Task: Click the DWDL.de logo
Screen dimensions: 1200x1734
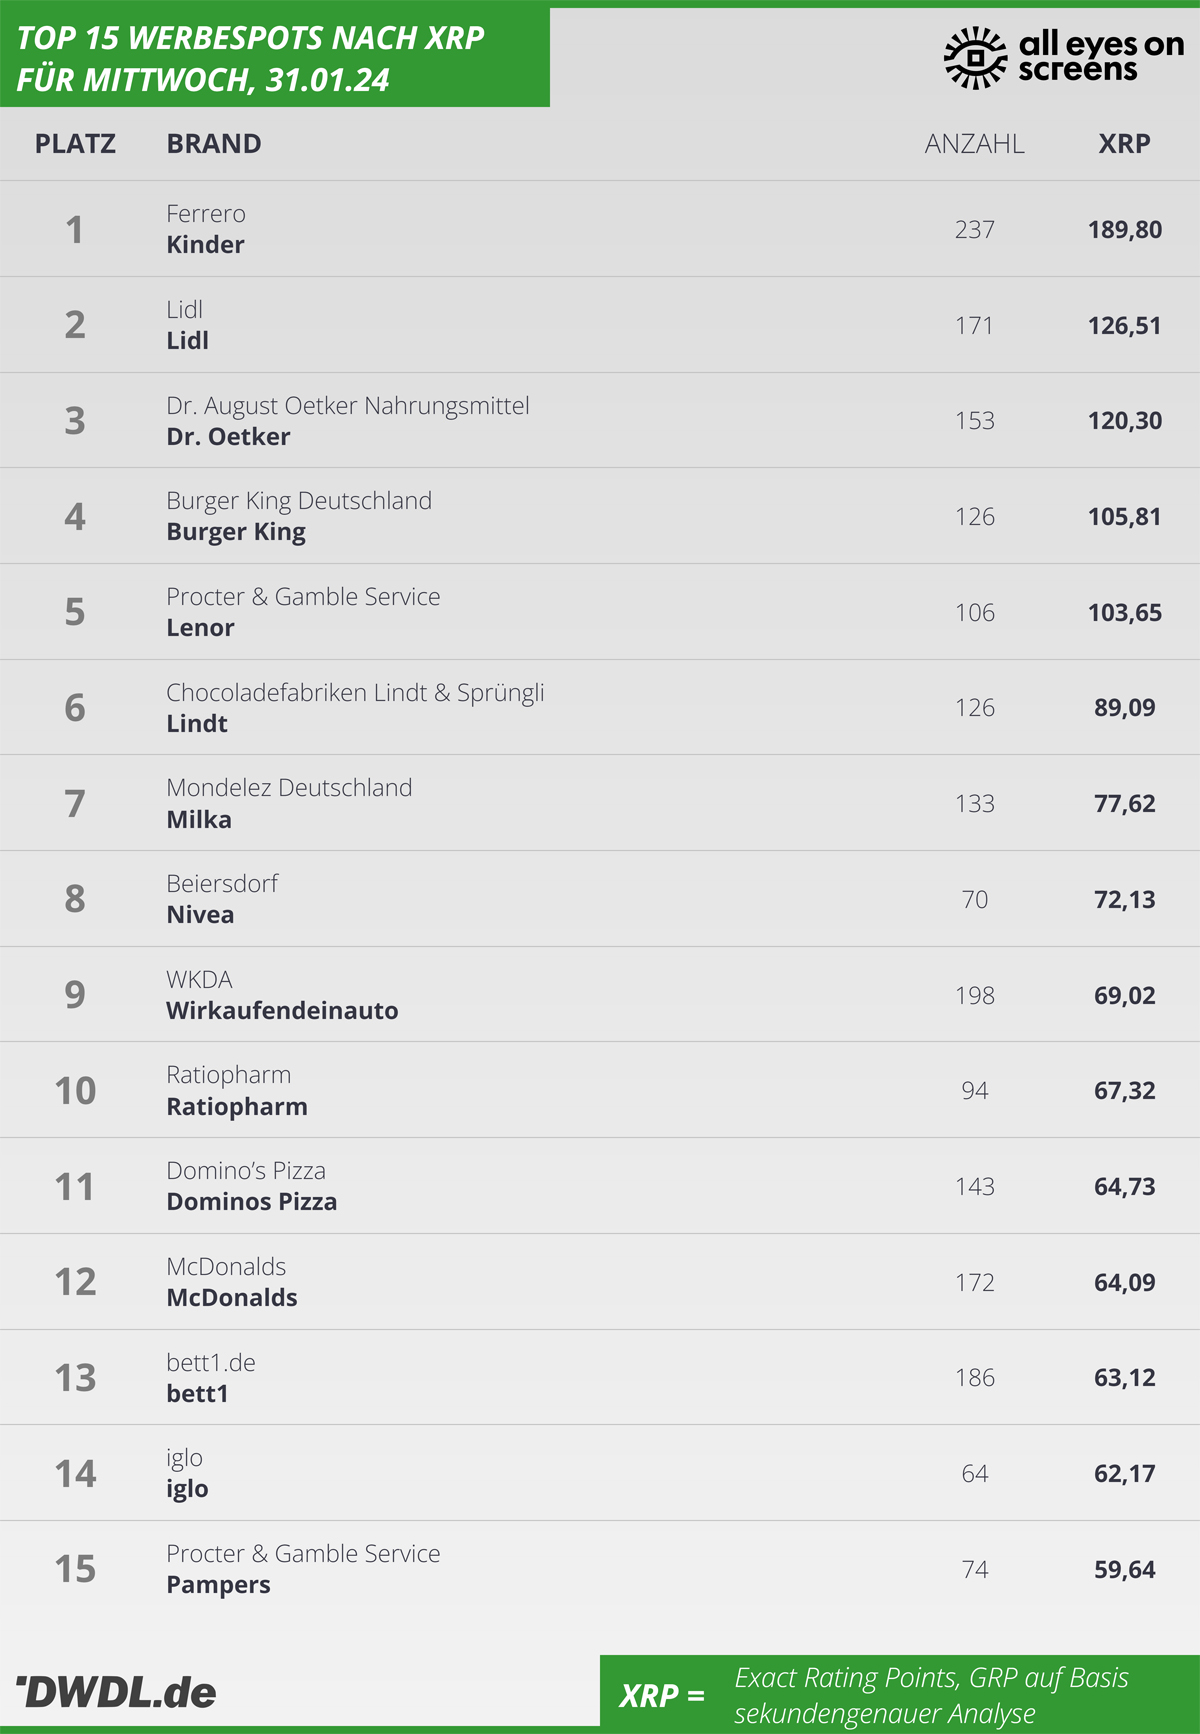Action: [116, 1692]
